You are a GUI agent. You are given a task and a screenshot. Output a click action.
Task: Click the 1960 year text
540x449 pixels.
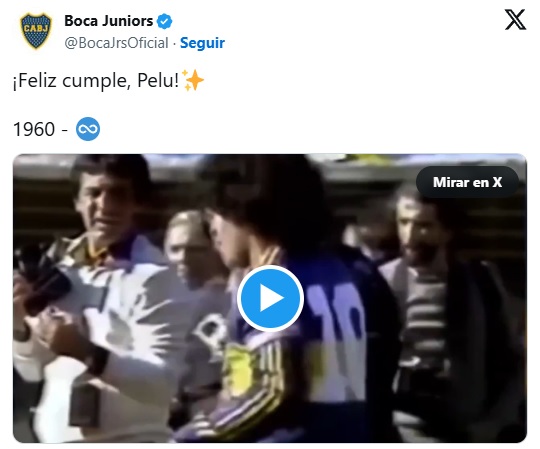click(x=34, y=129)
